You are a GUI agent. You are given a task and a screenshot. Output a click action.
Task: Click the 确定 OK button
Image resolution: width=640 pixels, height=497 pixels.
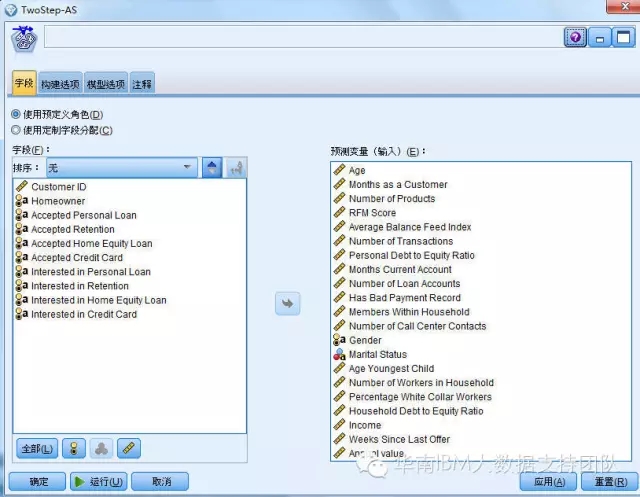pos(38,481)
